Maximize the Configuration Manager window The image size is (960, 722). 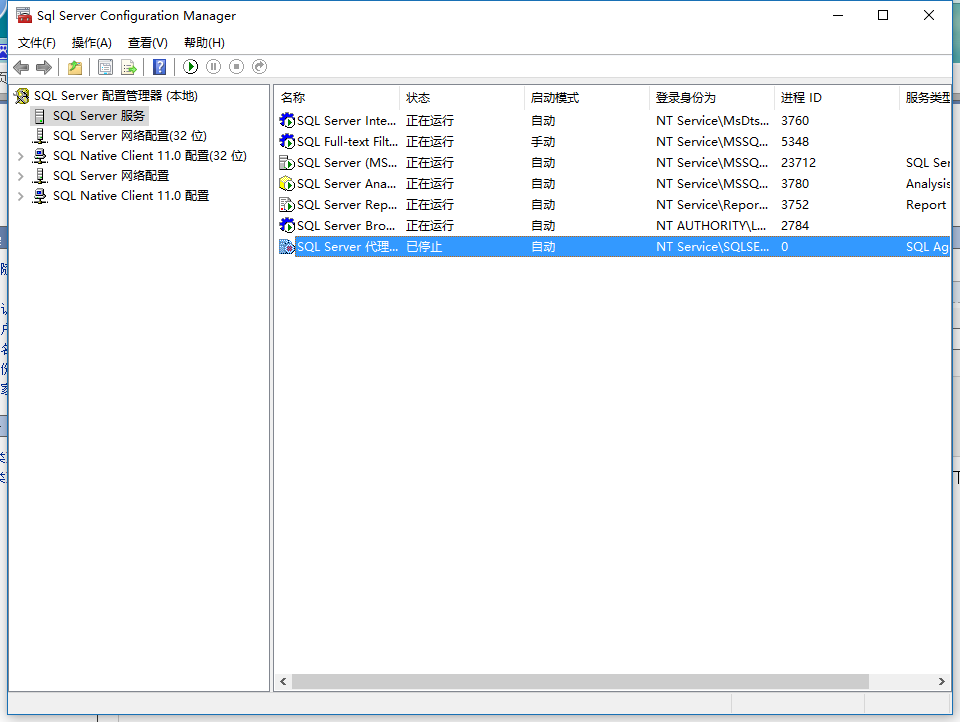coord(883,15)
